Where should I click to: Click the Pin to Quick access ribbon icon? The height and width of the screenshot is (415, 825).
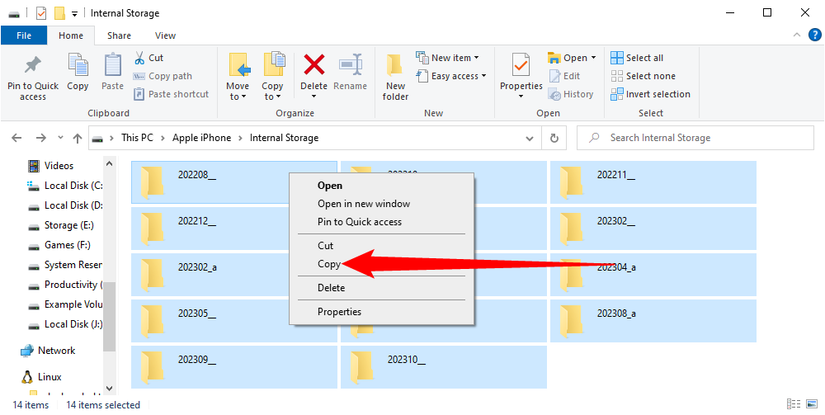(x=33, y=67)
